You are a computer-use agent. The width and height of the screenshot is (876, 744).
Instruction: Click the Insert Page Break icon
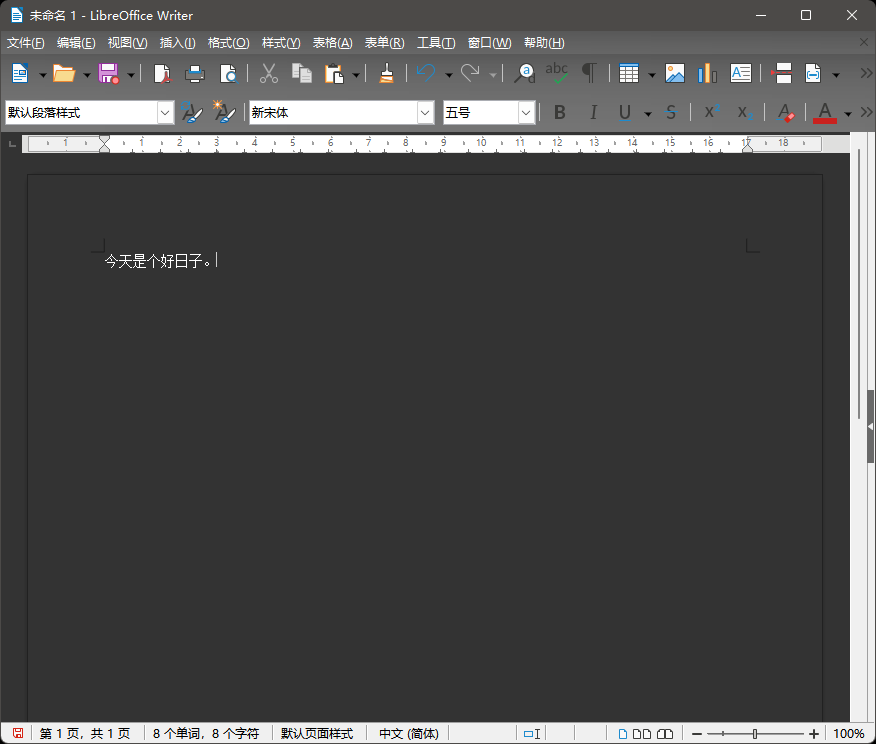coord(782,73)
